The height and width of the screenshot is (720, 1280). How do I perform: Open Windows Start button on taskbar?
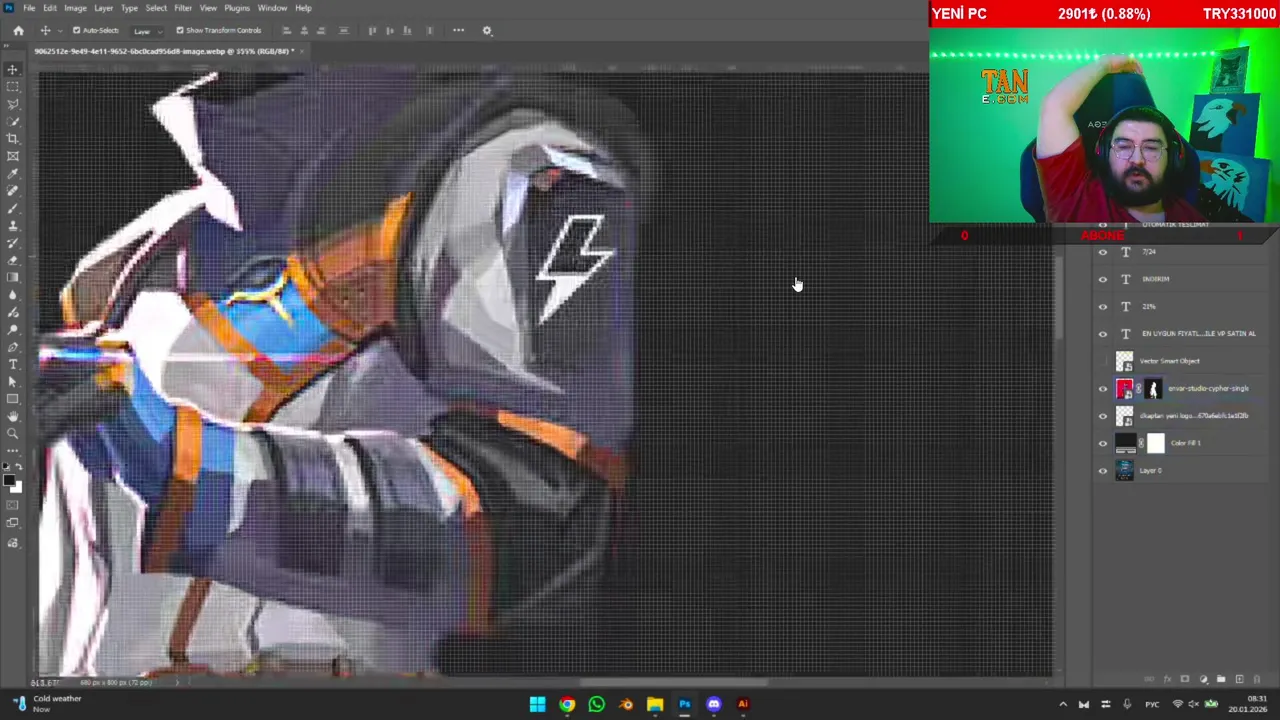537,704
